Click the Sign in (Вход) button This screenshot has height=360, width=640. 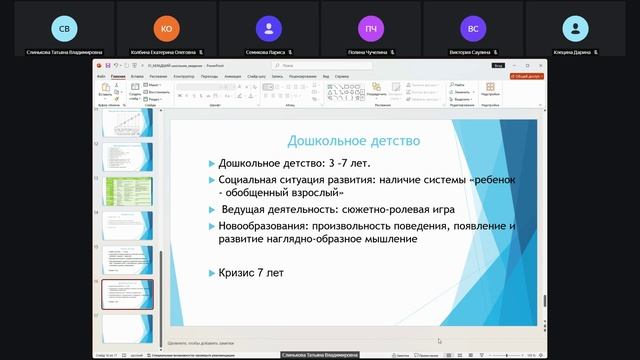498,65
